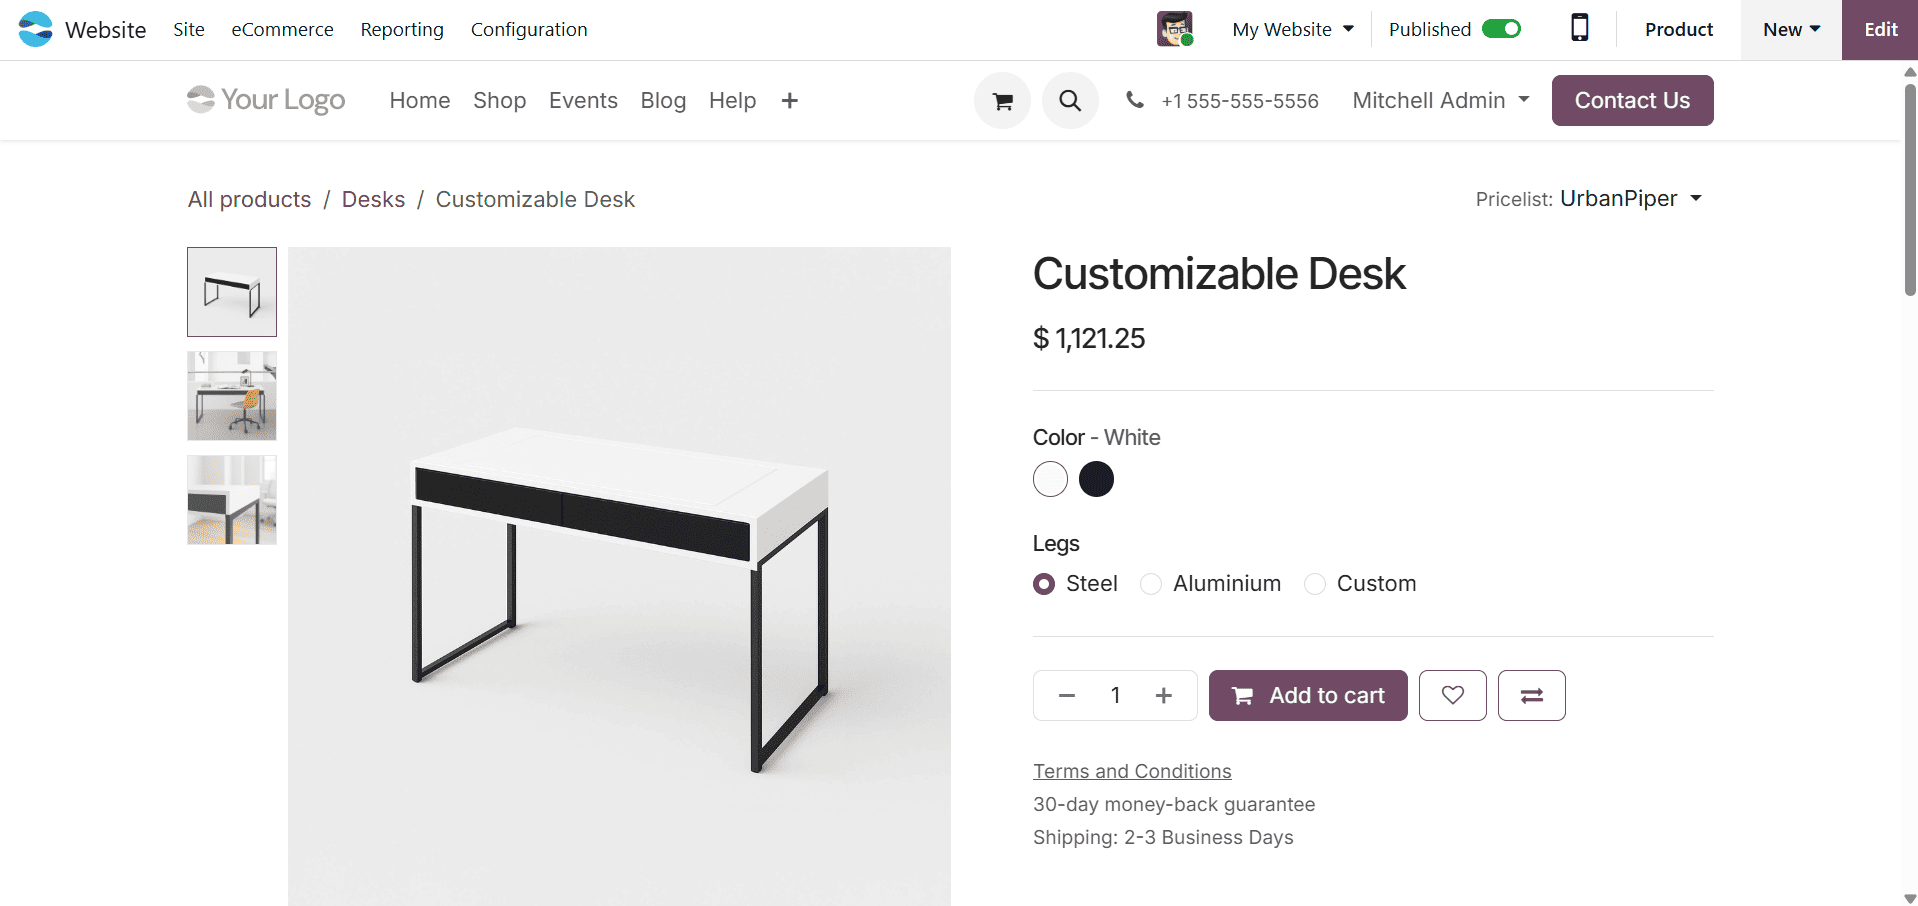
Task: Select the black color swatch
Action: coord(1096,479)
